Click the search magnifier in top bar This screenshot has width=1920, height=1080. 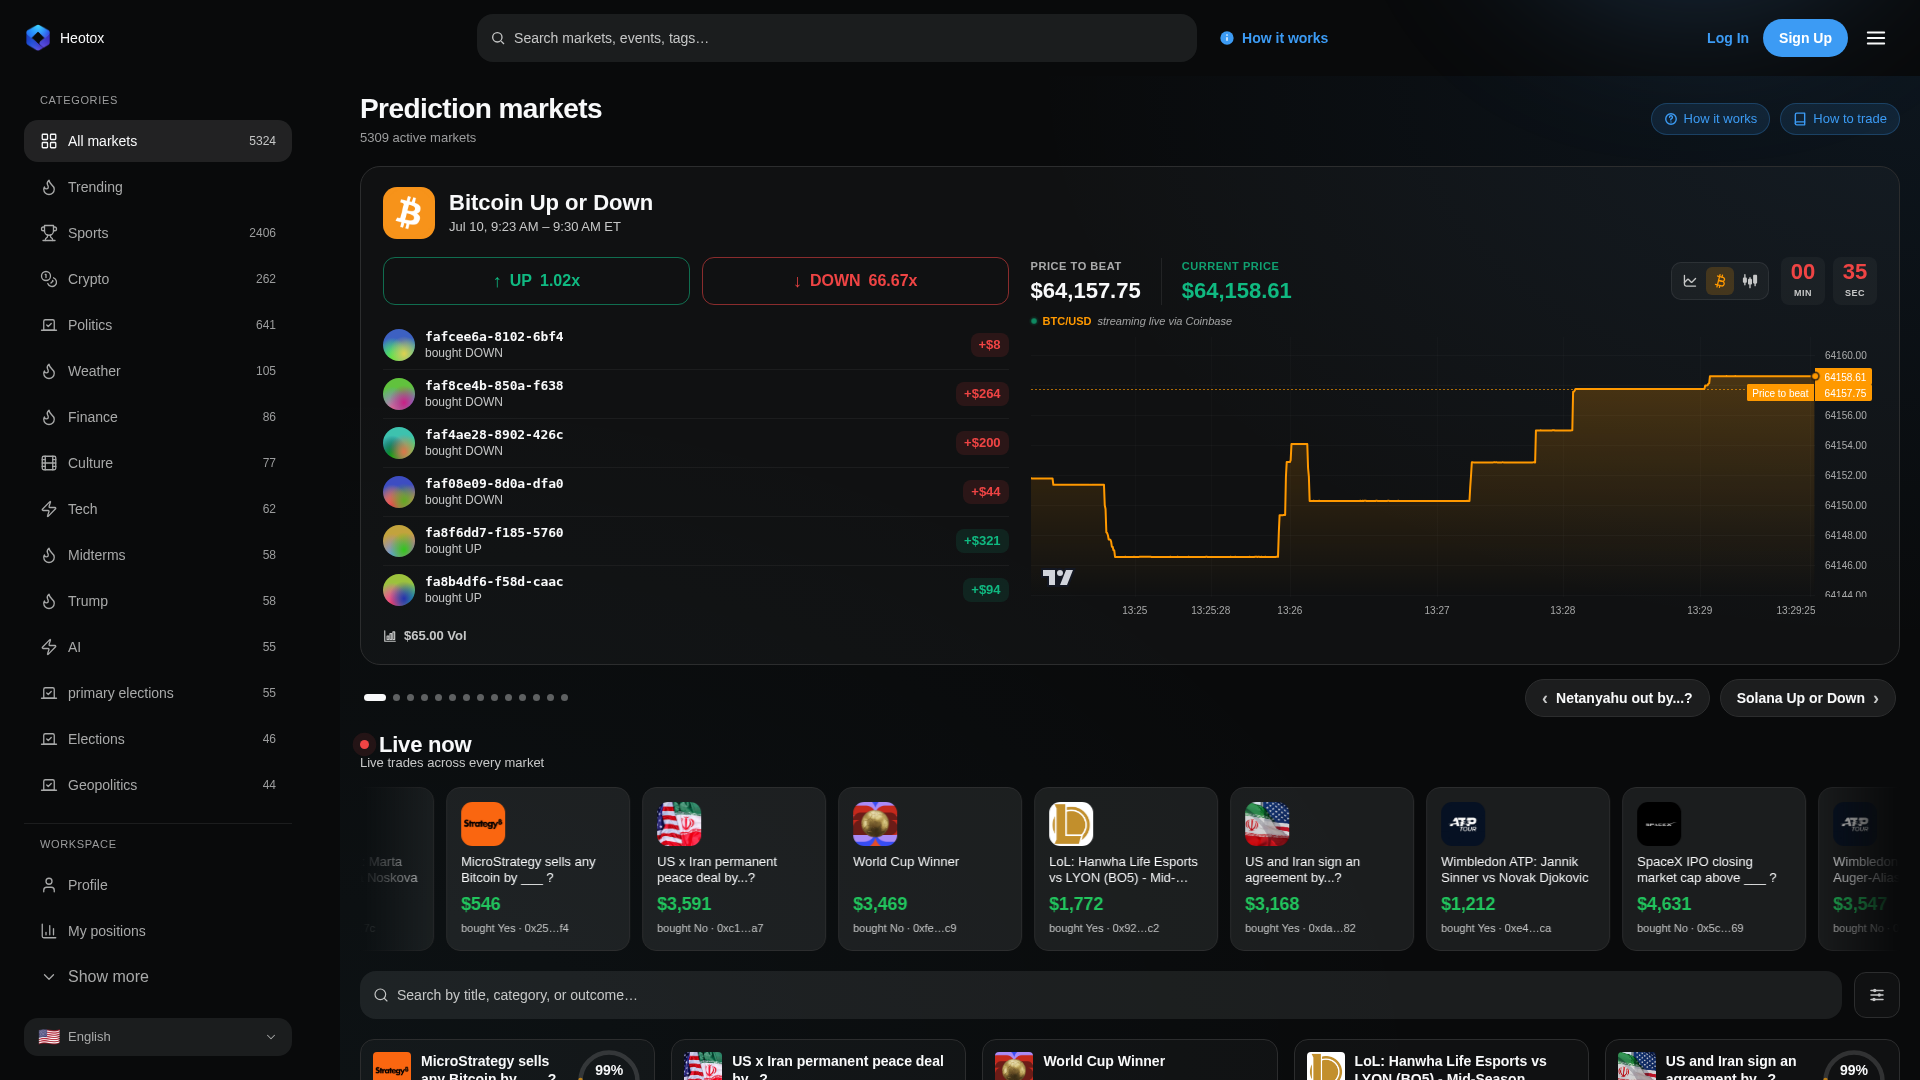[498, 38]
